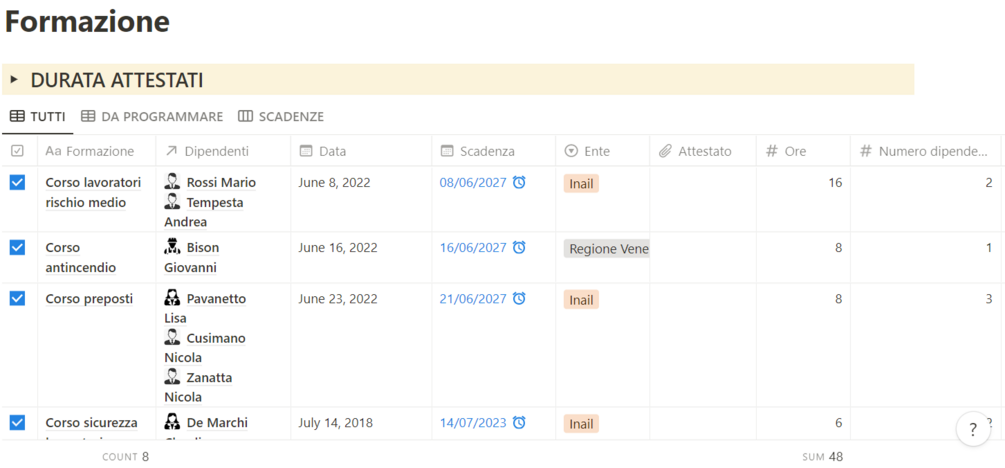Uncheck the Corso preposti row checkbox

pos(17,298)
